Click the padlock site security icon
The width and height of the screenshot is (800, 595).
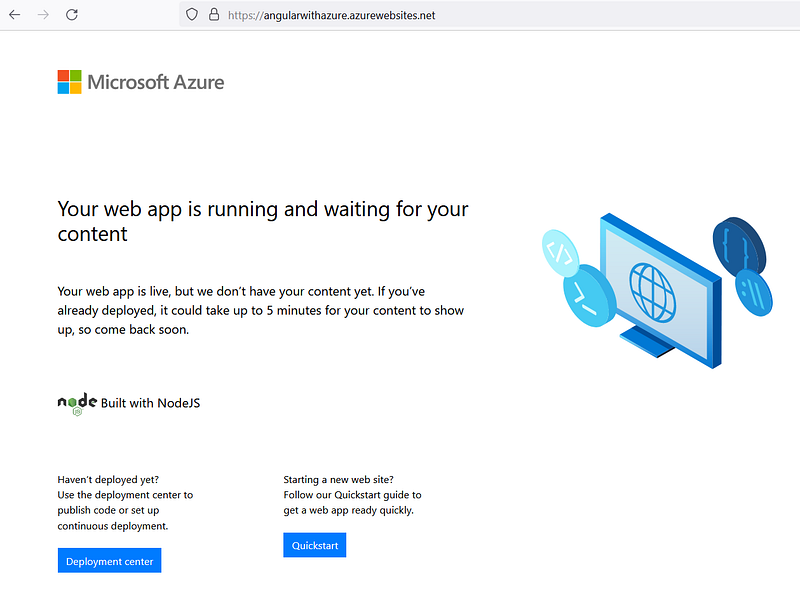coord(214,15)
